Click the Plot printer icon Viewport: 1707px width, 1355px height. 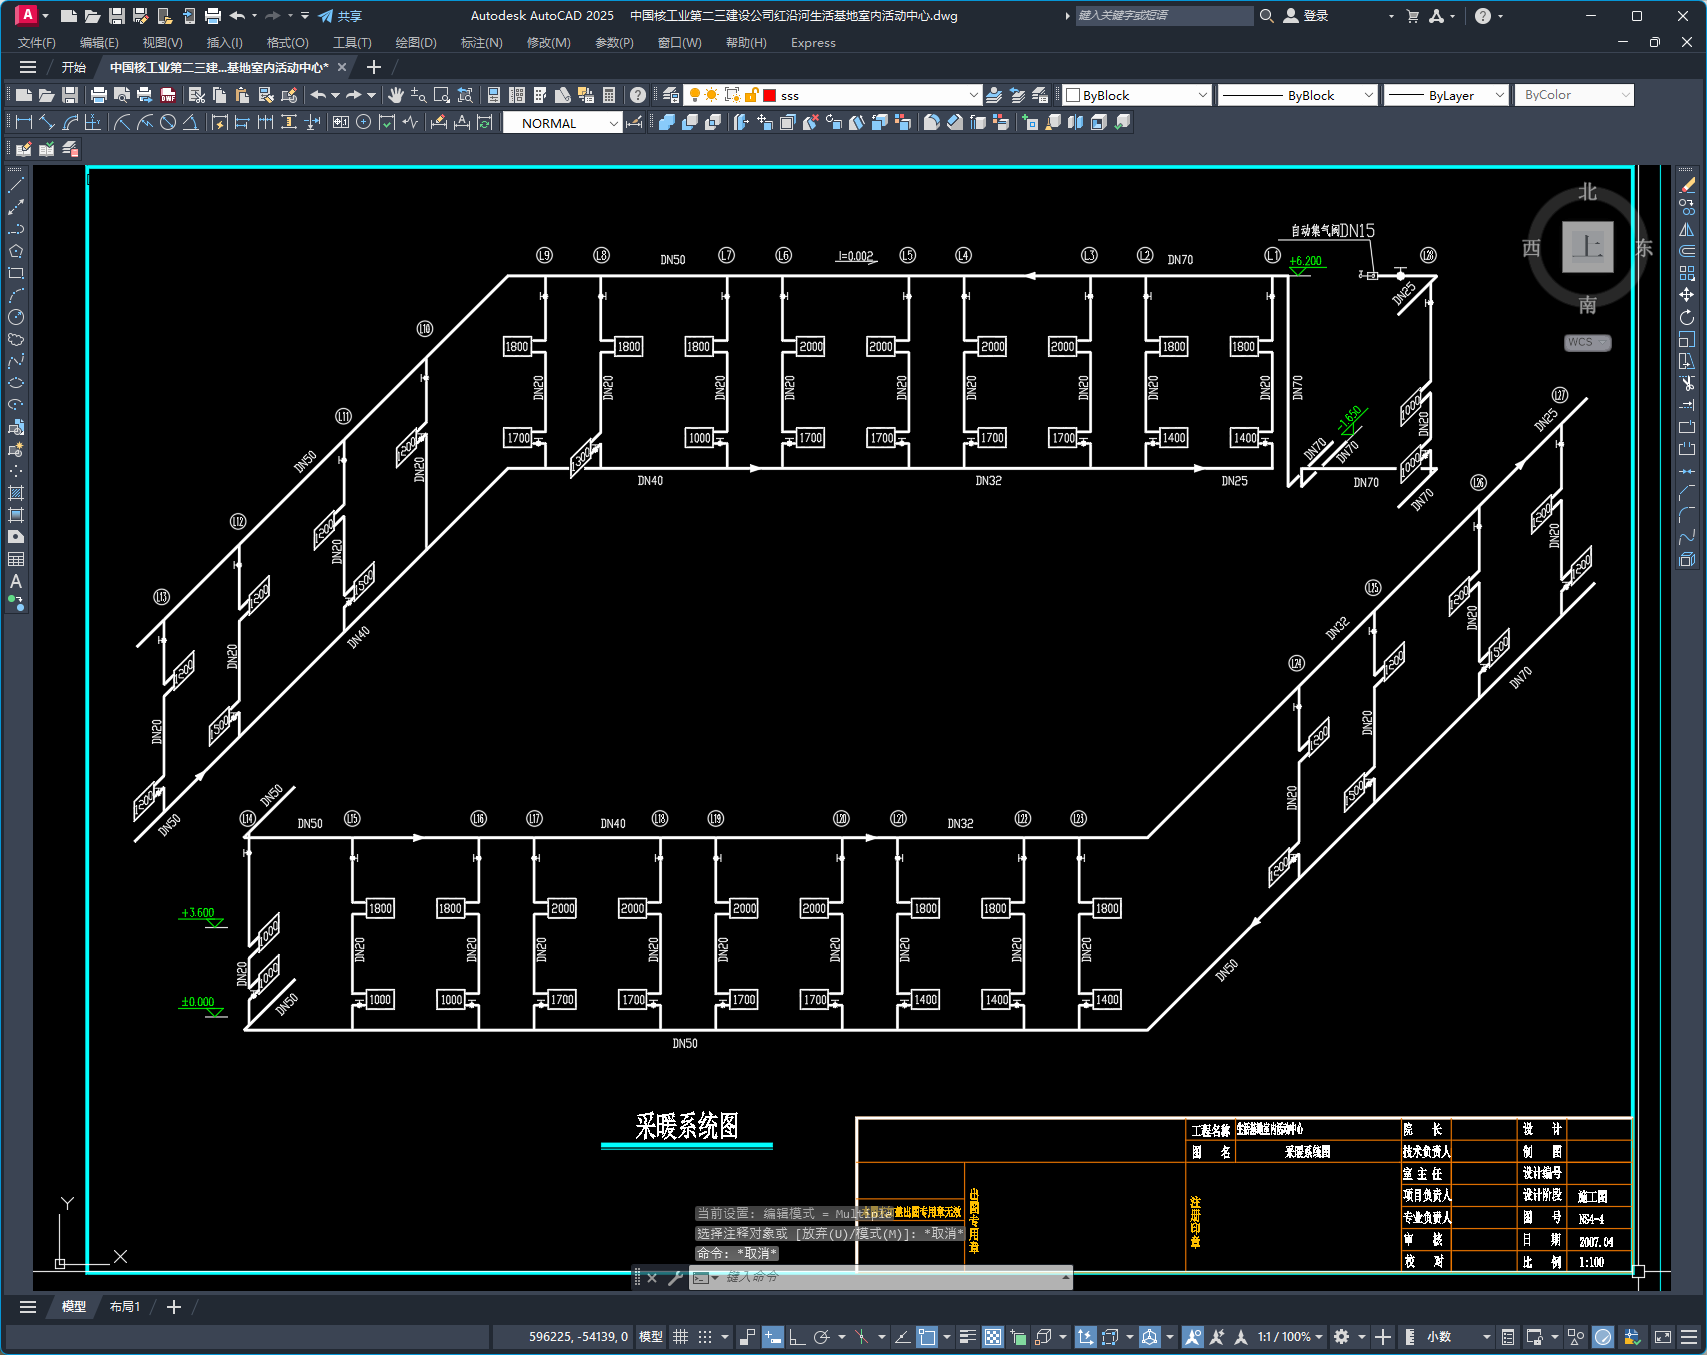click(x=98, y=95)
